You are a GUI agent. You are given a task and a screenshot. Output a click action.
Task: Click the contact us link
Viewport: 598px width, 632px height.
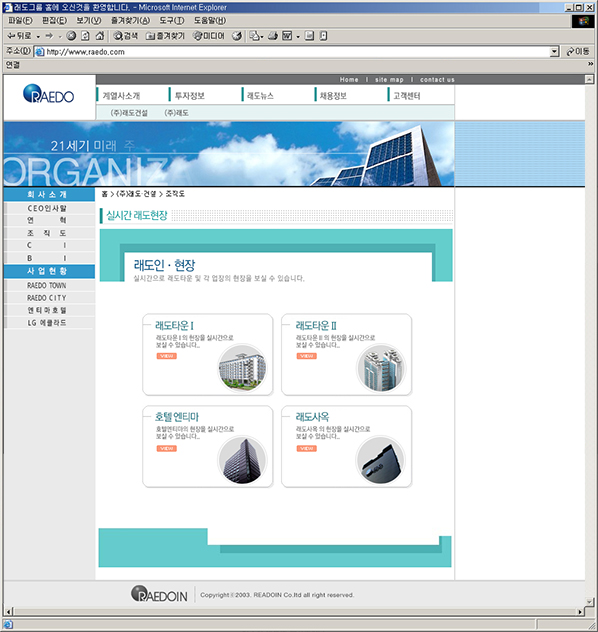tap(437, 79)
